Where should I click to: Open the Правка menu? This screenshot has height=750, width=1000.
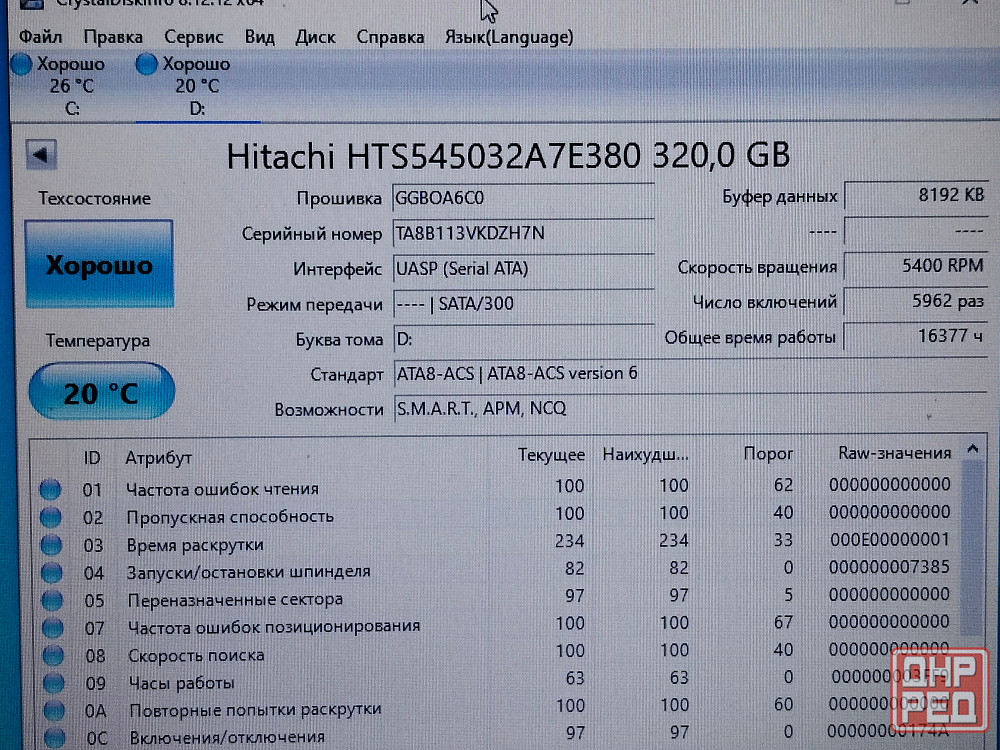point(113,37)
